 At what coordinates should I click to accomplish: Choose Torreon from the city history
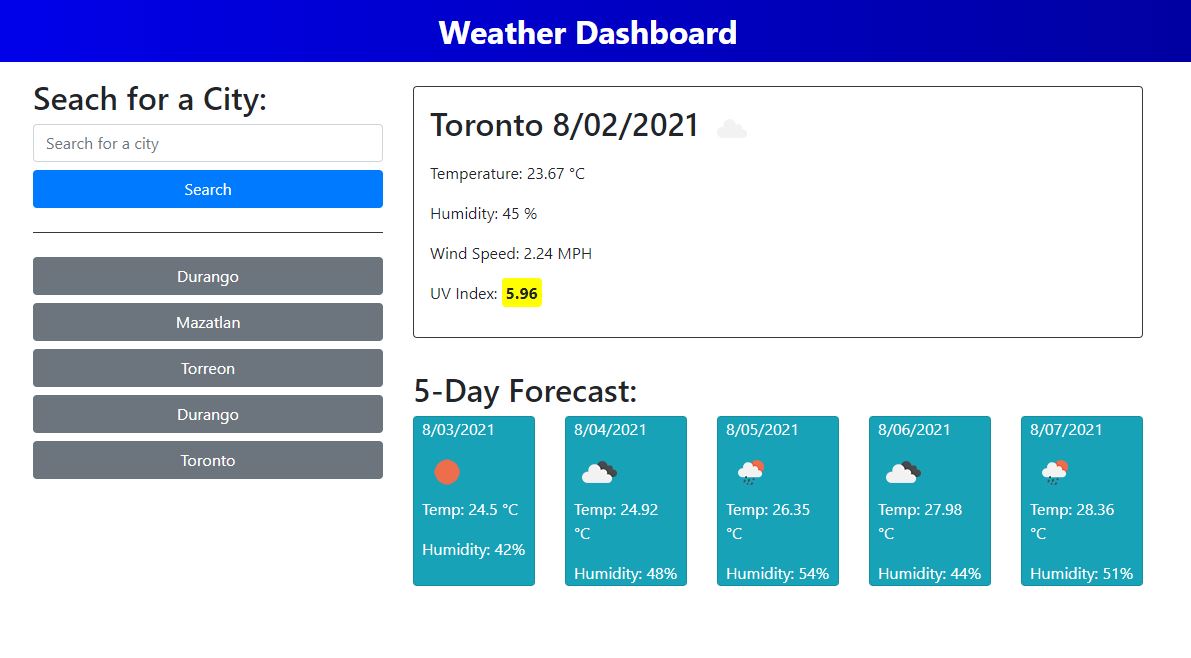click(207, 369)
